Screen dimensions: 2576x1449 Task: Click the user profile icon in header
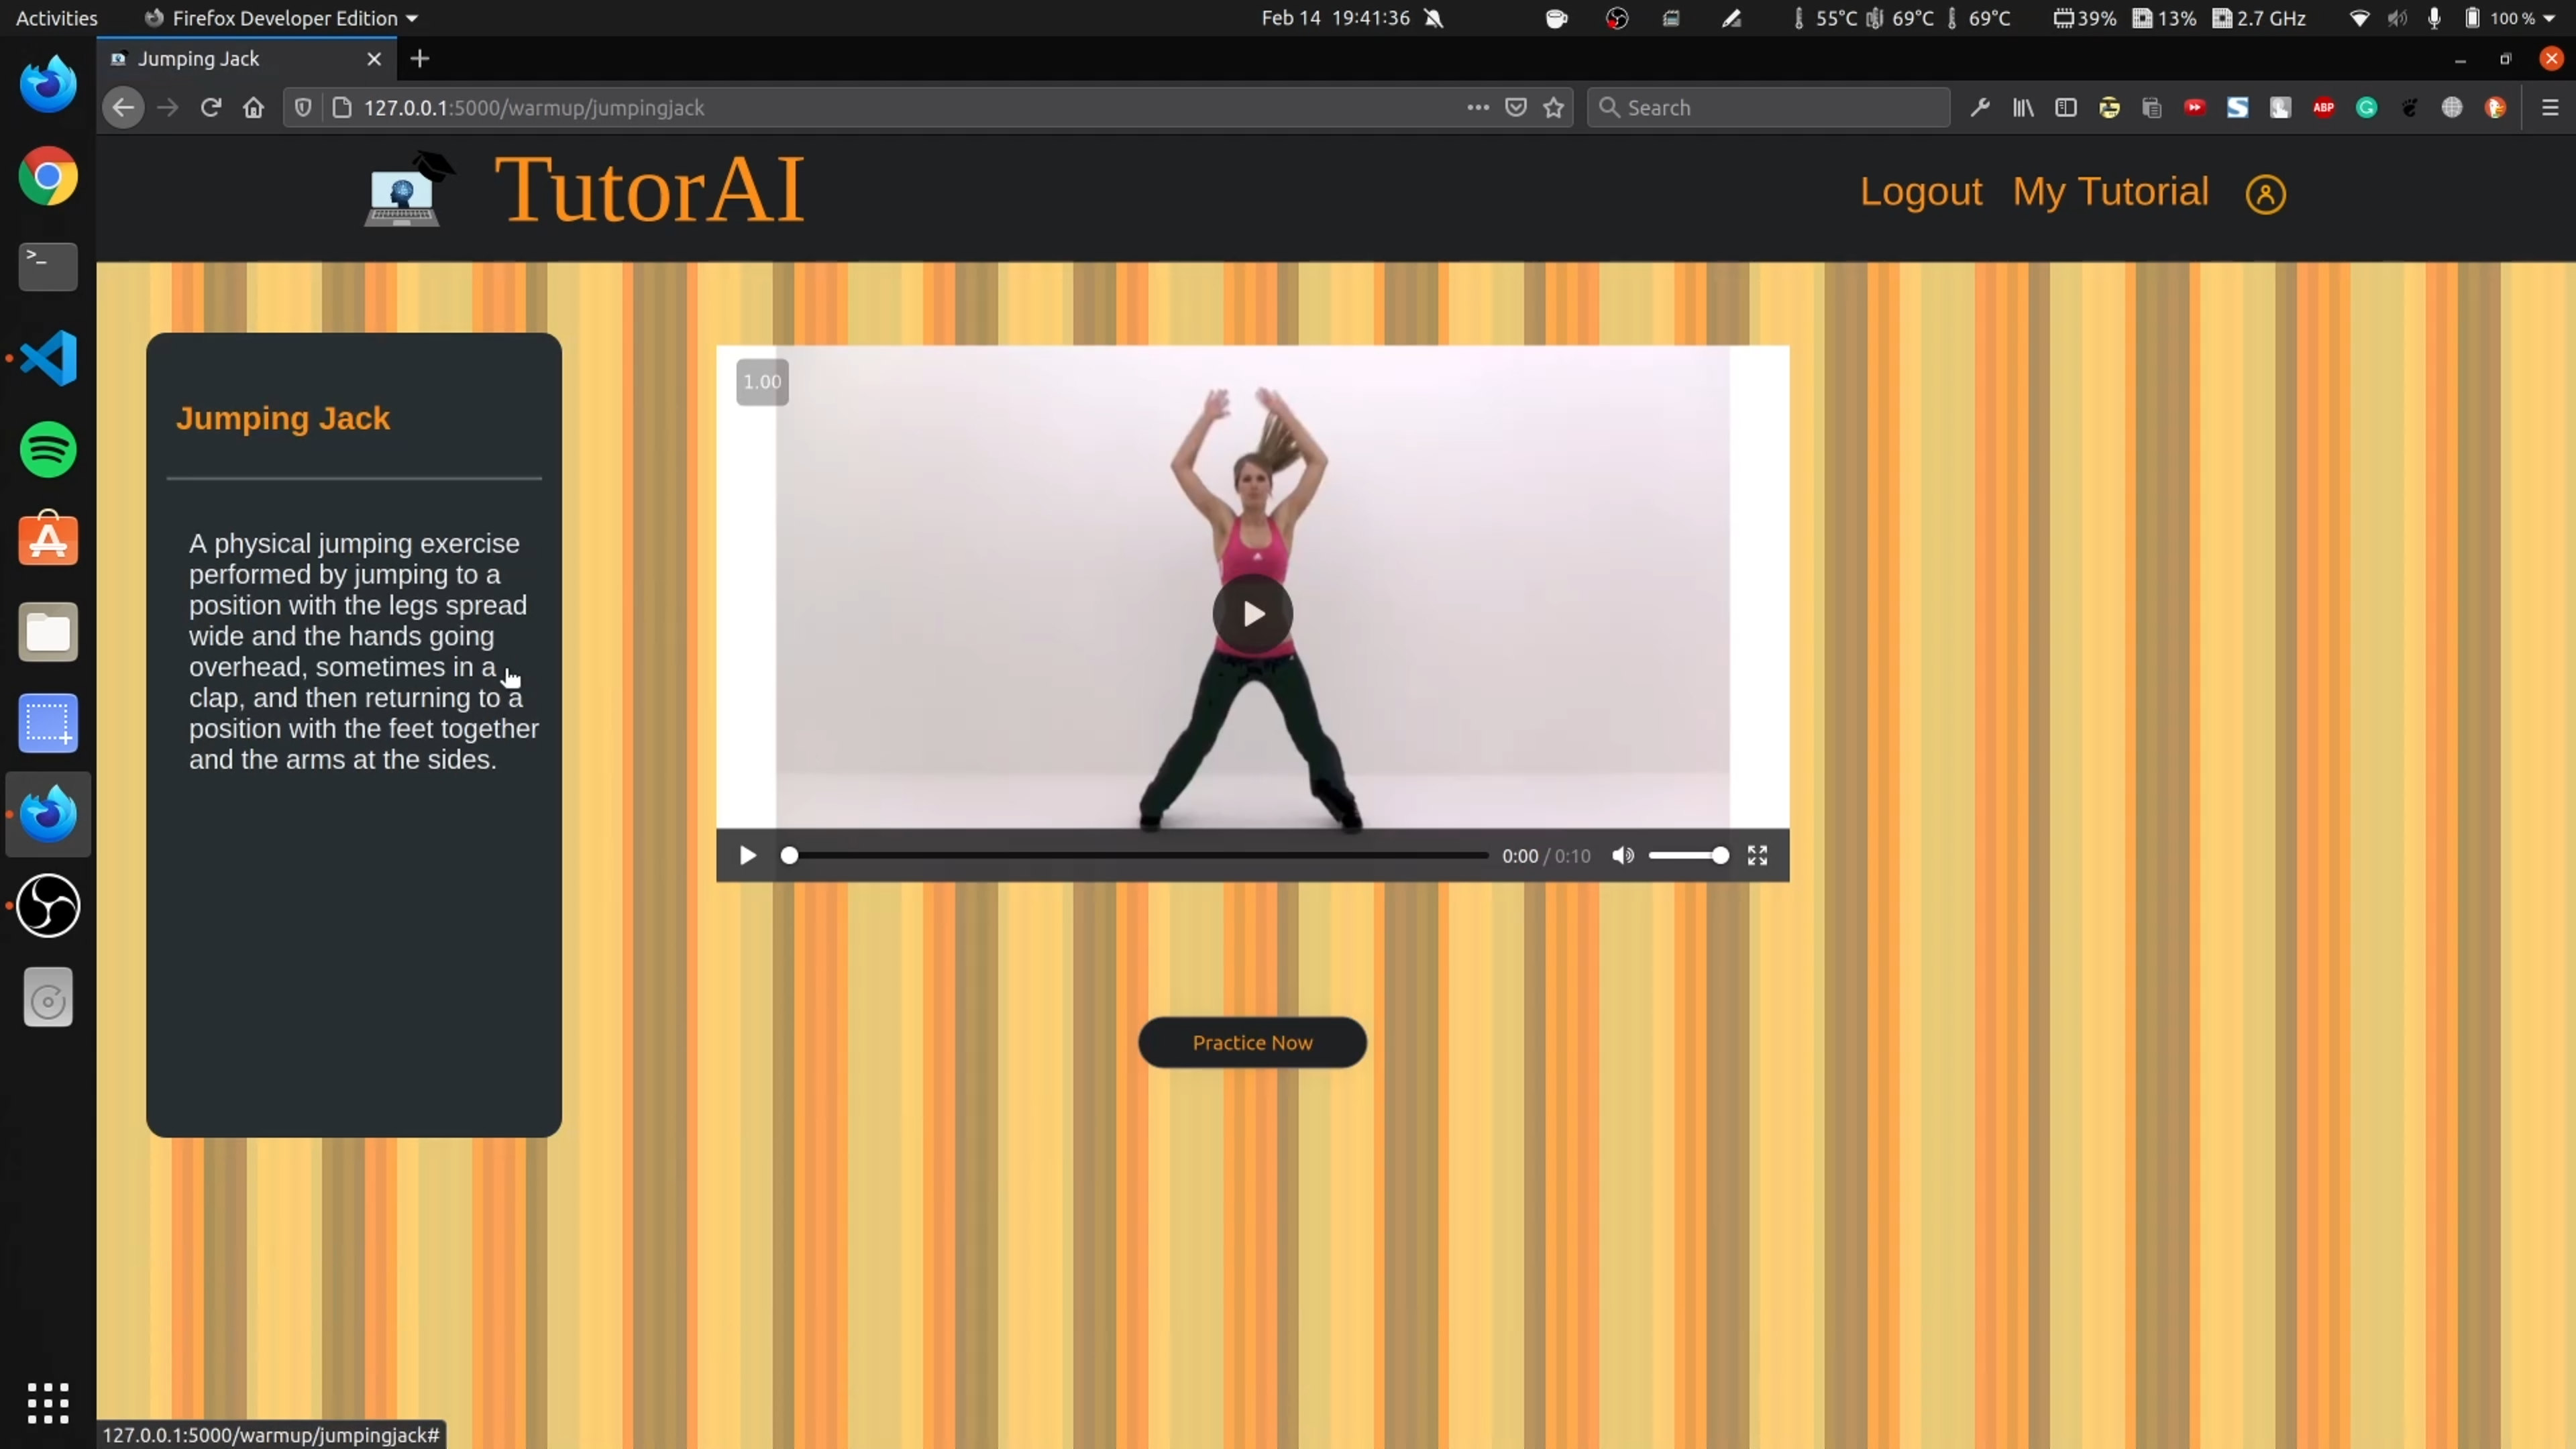click(x=2265, y=194)
